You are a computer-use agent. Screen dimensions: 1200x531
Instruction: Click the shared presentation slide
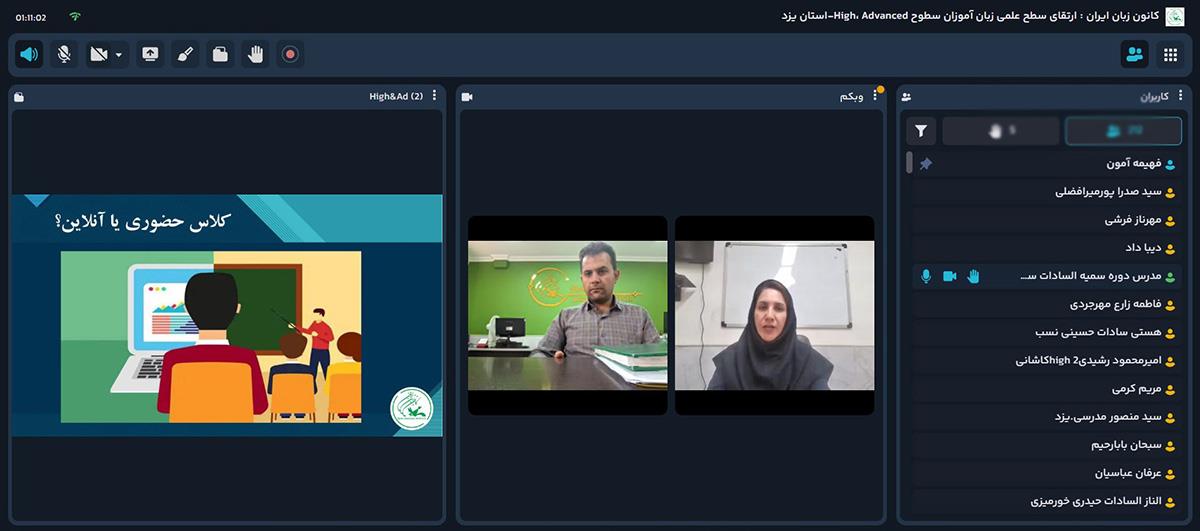227,315
